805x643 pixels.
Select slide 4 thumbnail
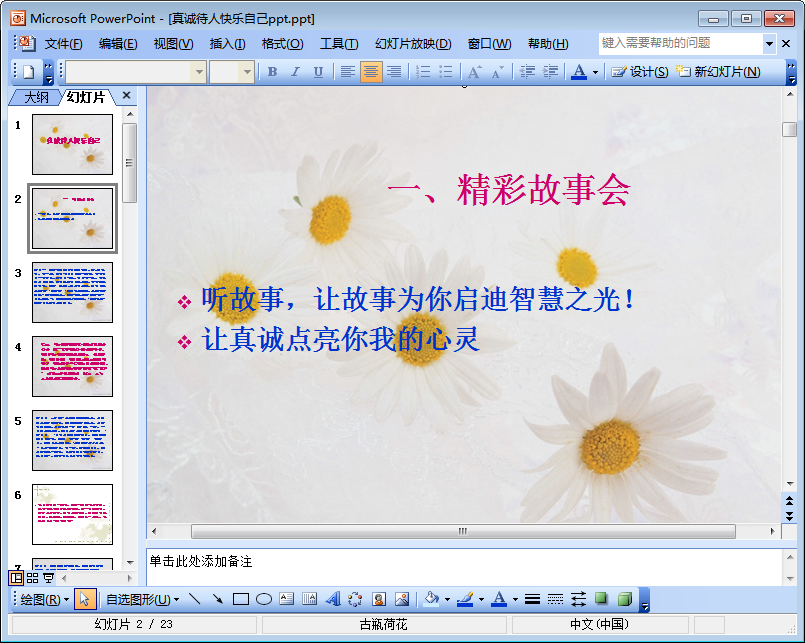point(72,366)
